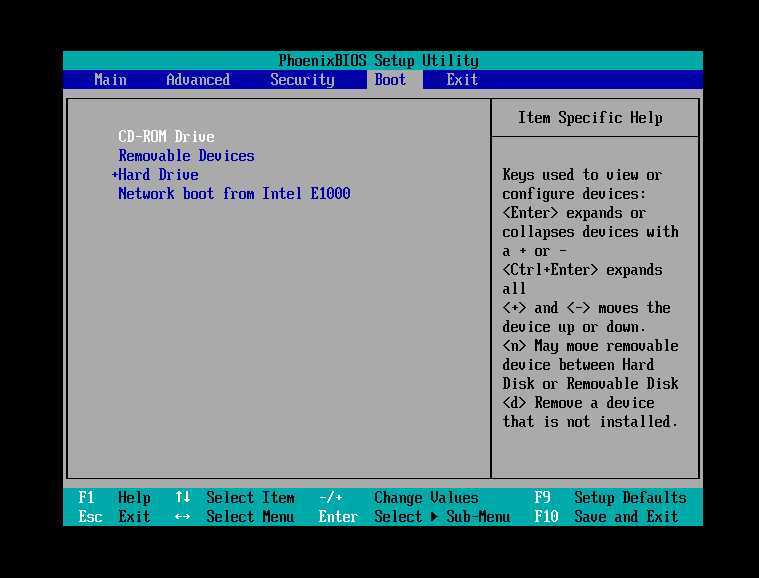The width and height of the screenshot is (759, 578).
Task: Click the Esc Exit shortcut label
Action: pos(114,517)
